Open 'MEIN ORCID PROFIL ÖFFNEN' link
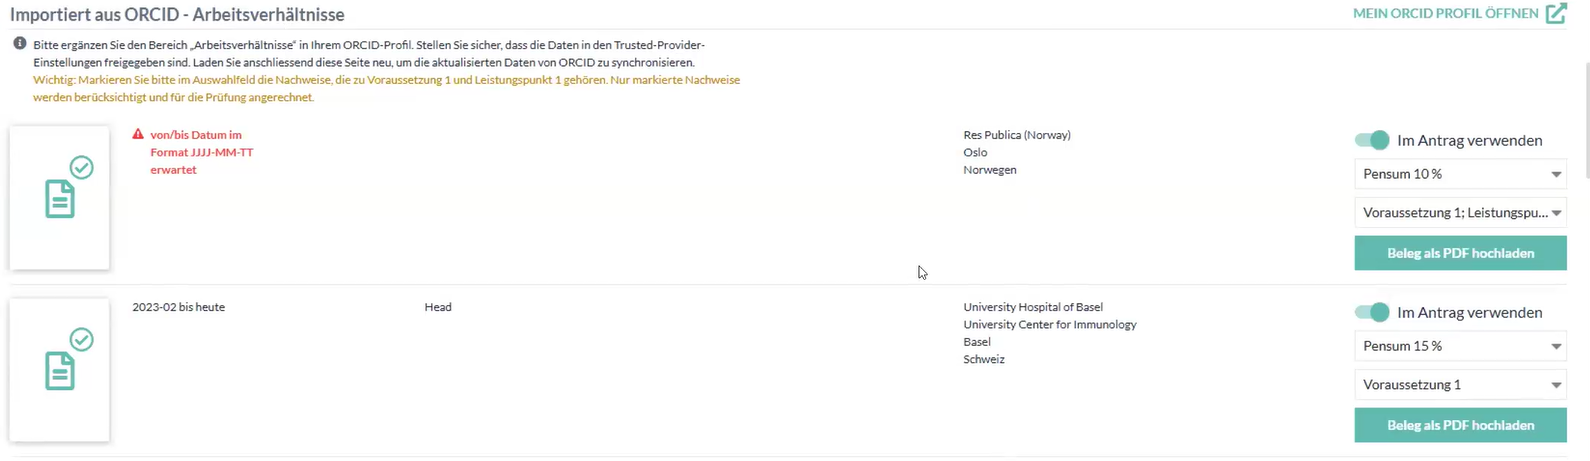The width and height of the screenshot is (1590, 461). 1445,14
